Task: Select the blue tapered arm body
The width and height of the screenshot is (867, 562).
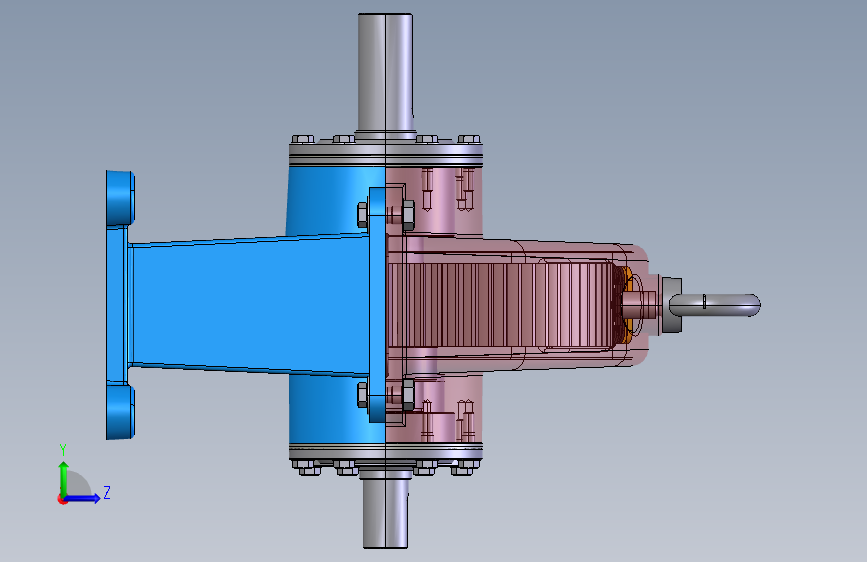Action: pyautogui.click(x=249, y=304)
